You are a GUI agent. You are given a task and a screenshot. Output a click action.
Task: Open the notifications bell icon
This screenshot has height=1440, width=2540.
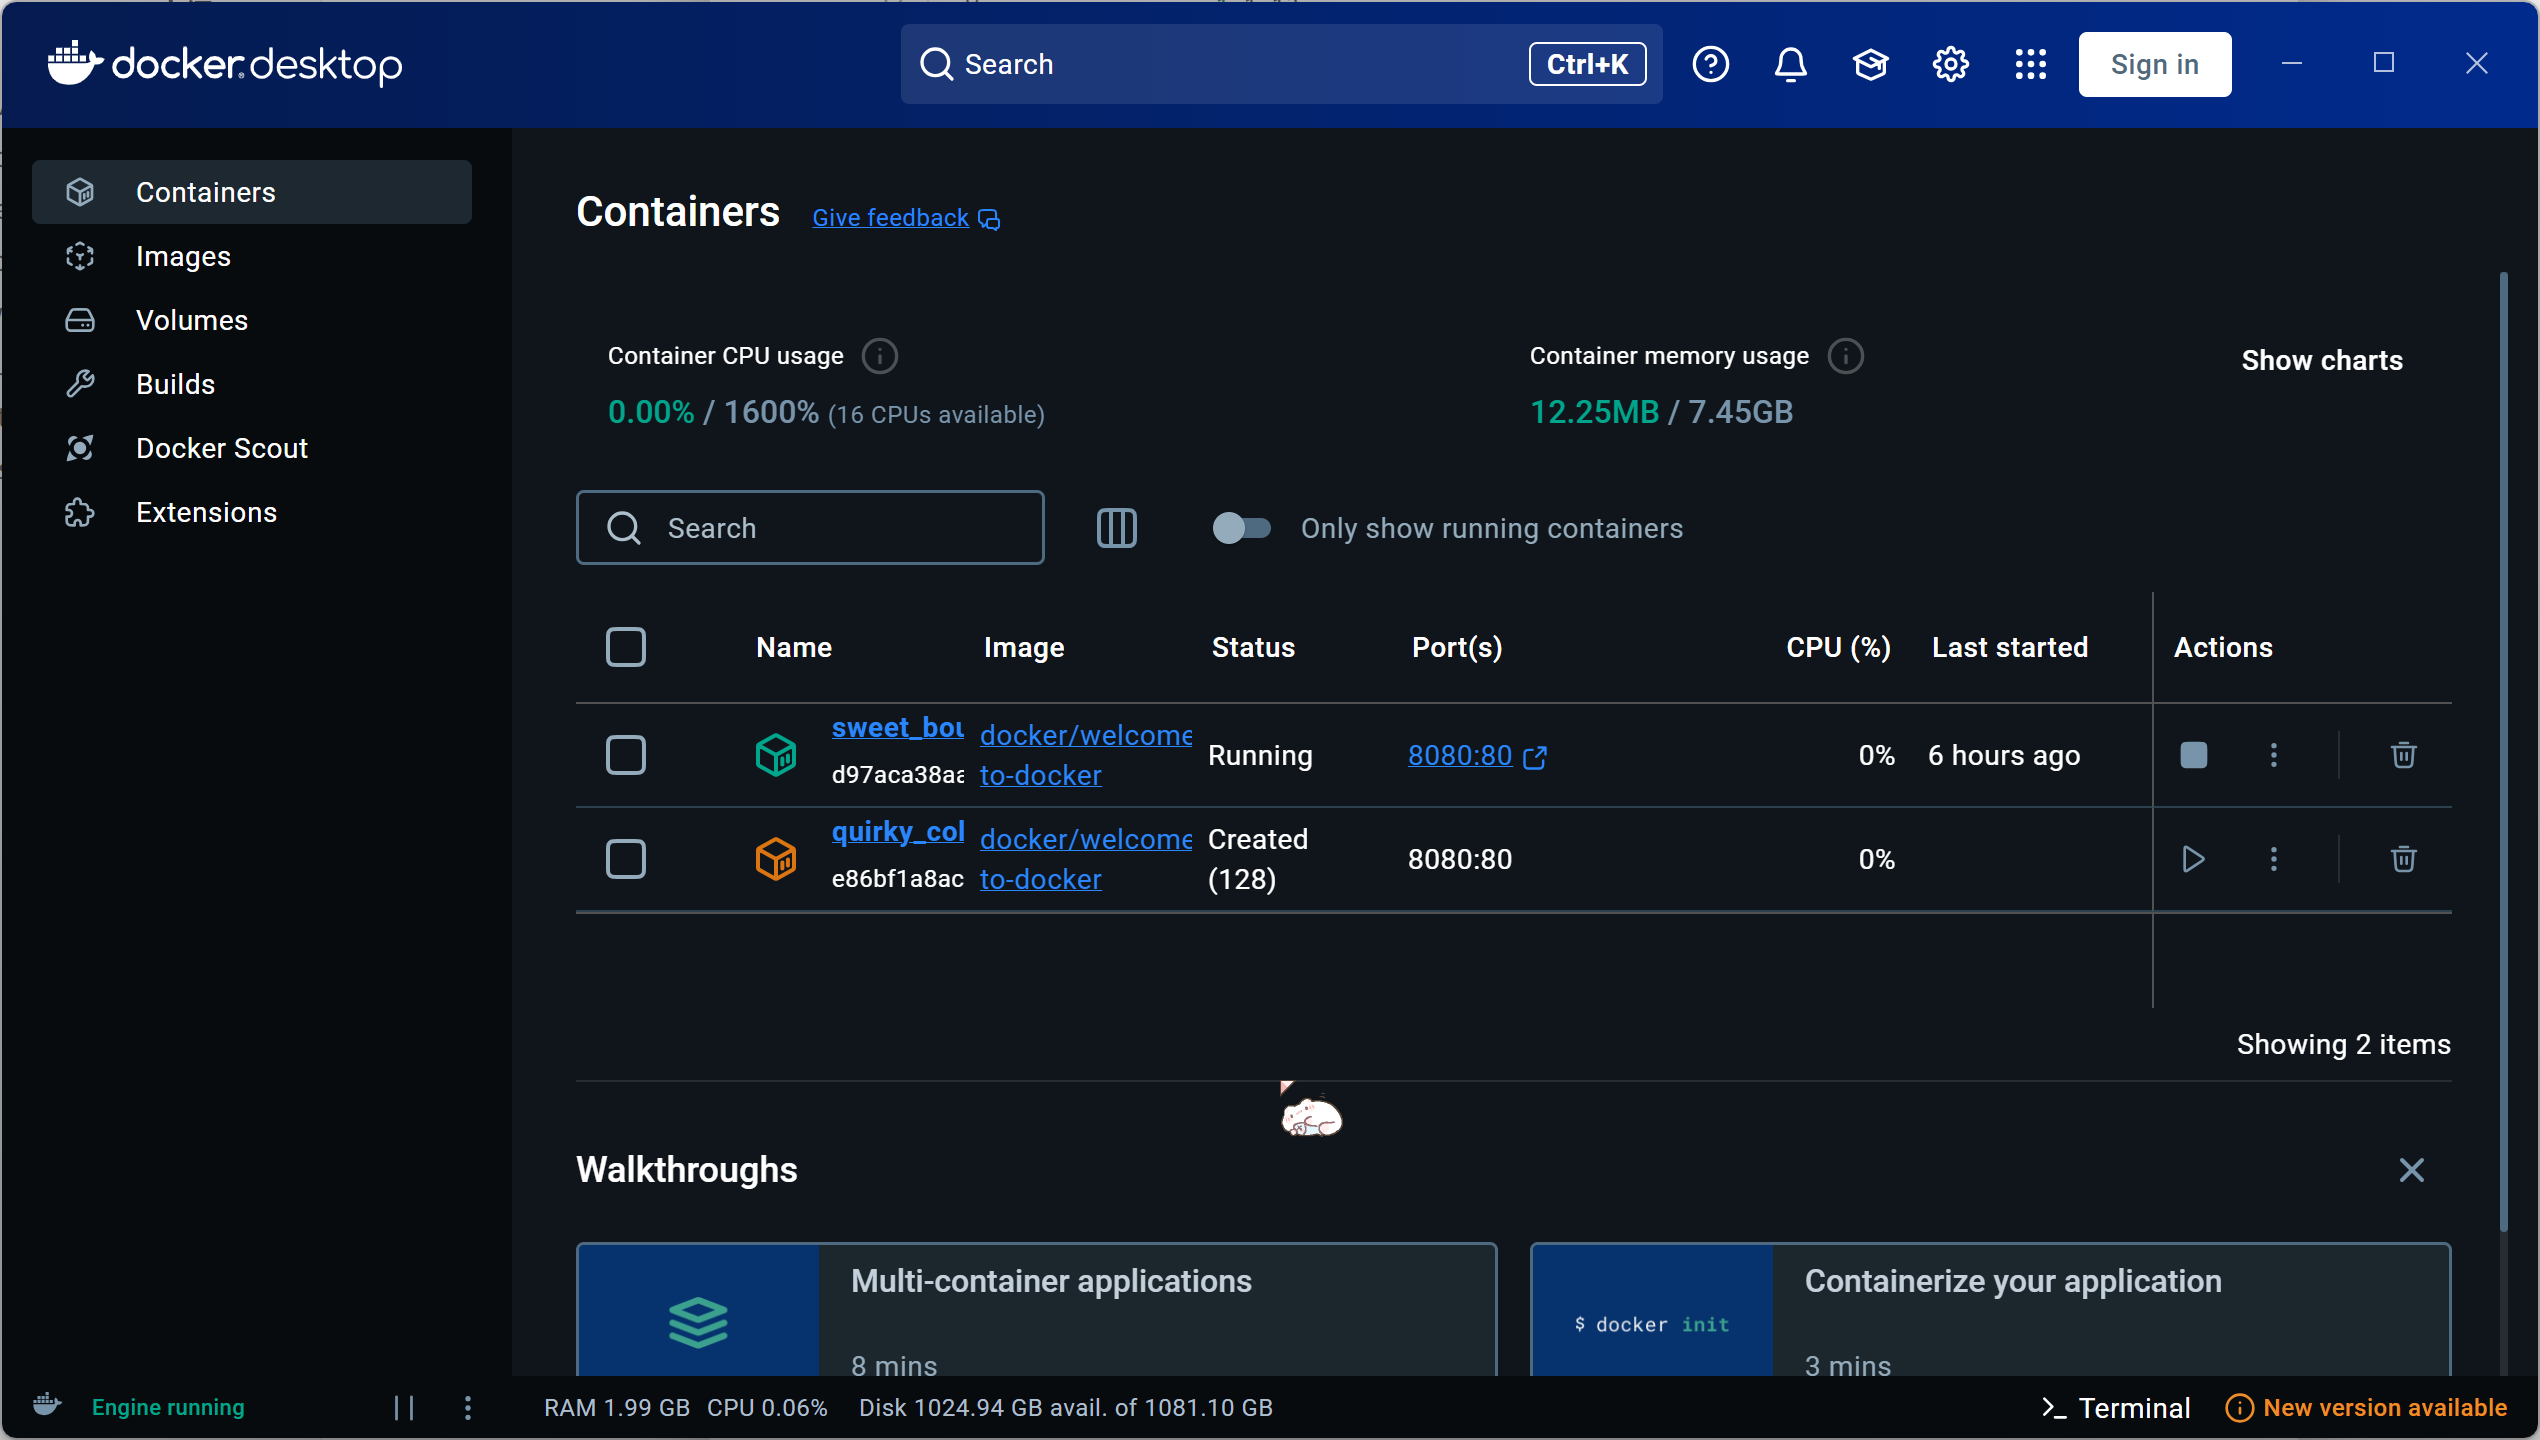pyautogui.click(x=1790, y=65)
